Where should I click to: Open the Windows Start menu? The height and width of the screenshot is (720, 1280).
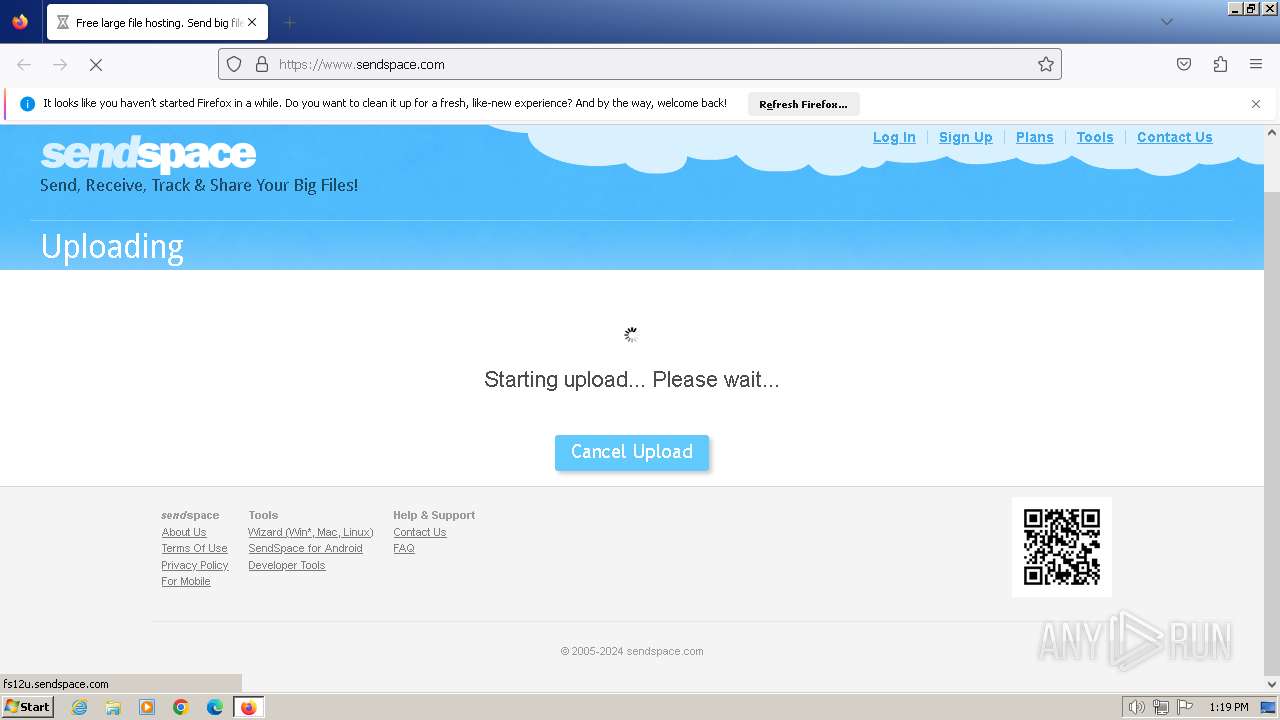tap(28, 707)
